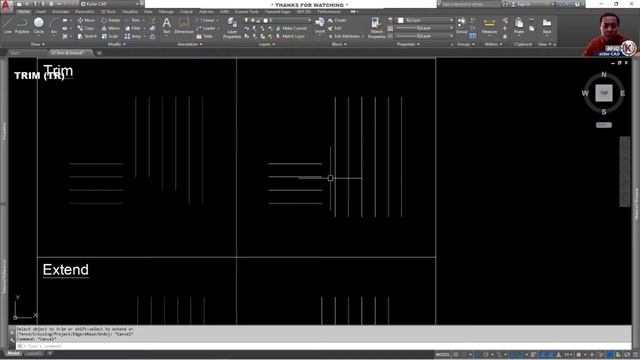Select the Polyline tool

[x=22, y=25]
